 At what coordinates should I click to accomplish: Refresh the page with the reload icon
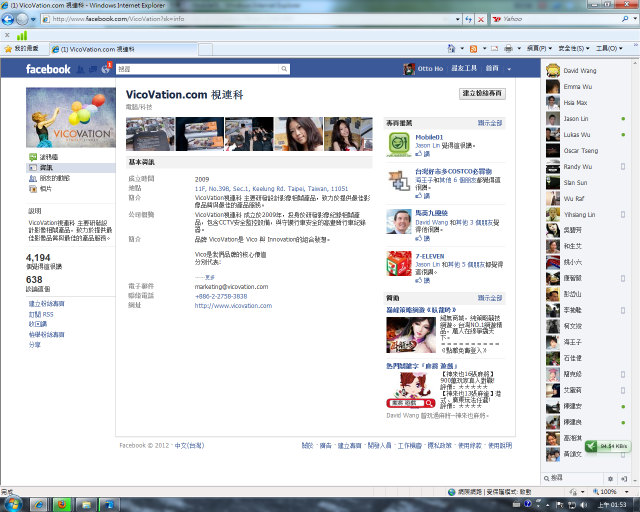[x=469, y=19]
